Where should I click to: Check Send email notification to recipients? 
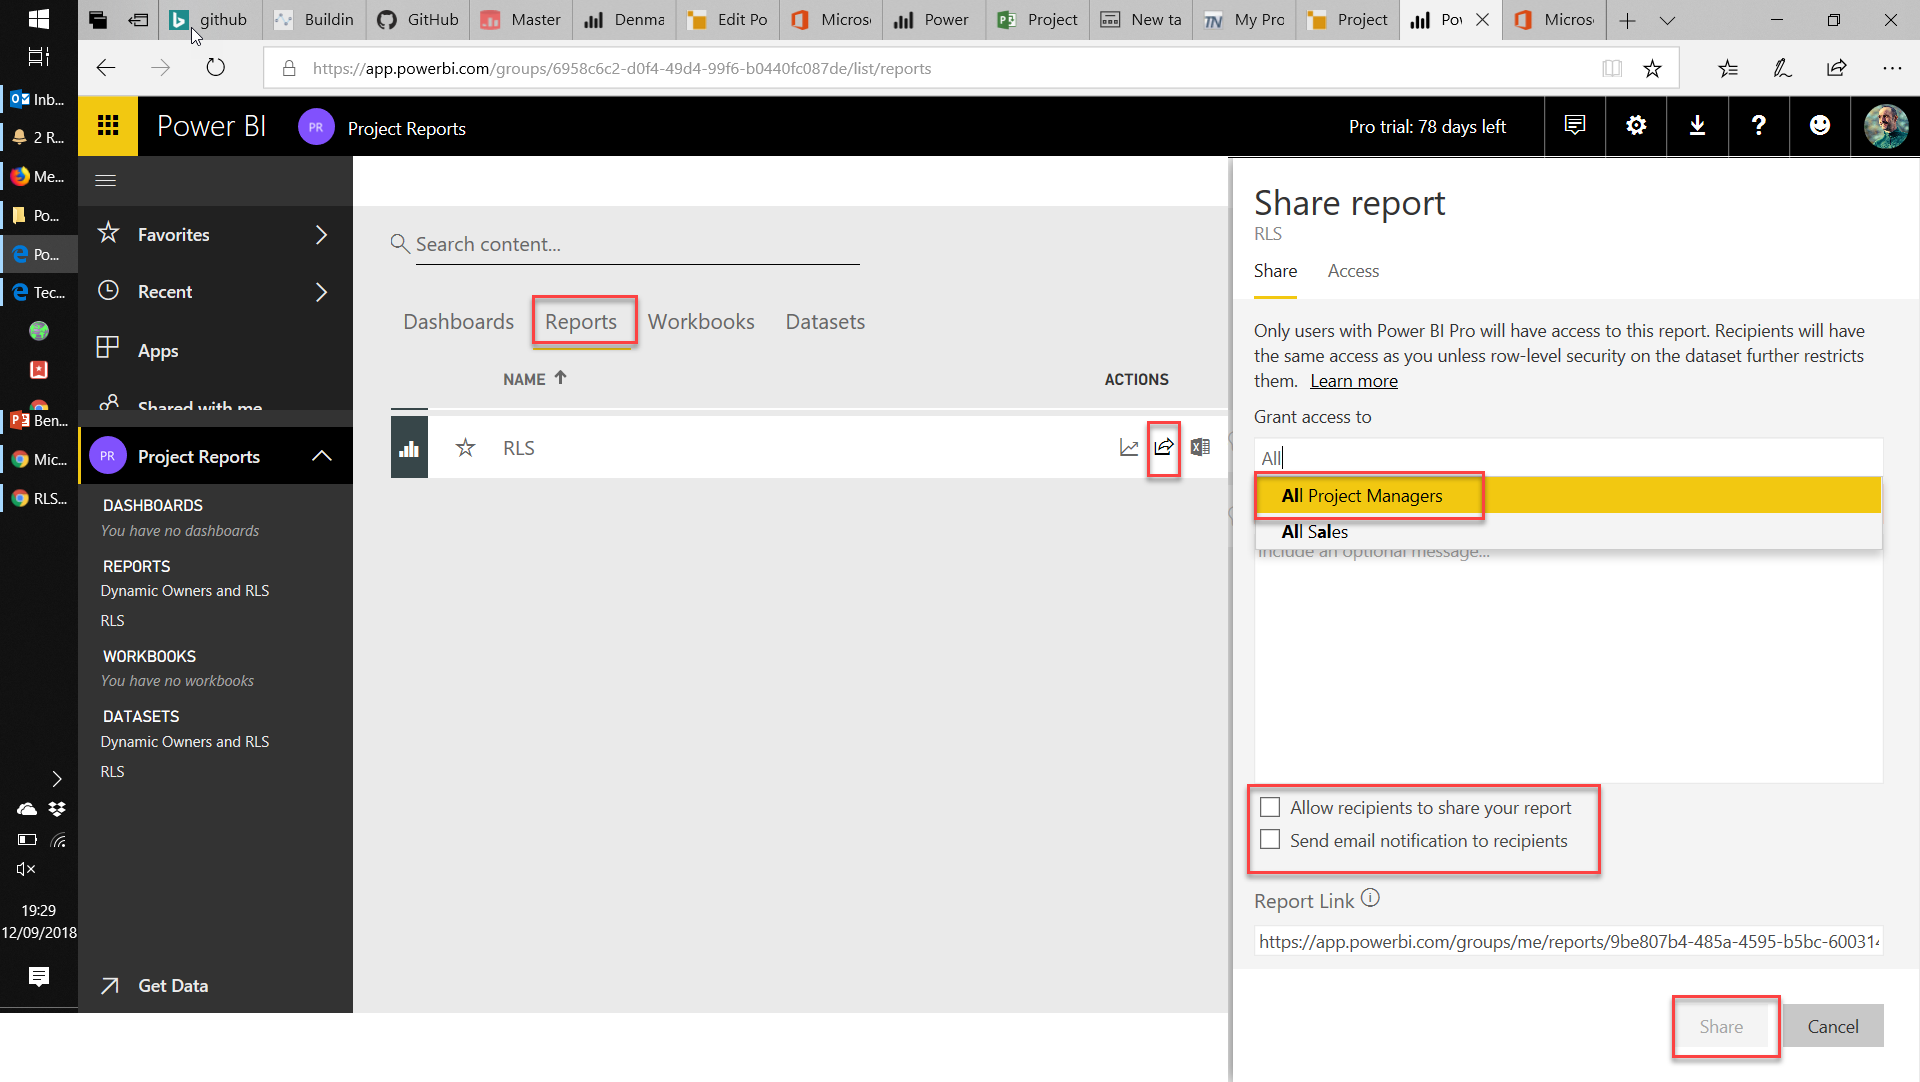coord(1270,840)
